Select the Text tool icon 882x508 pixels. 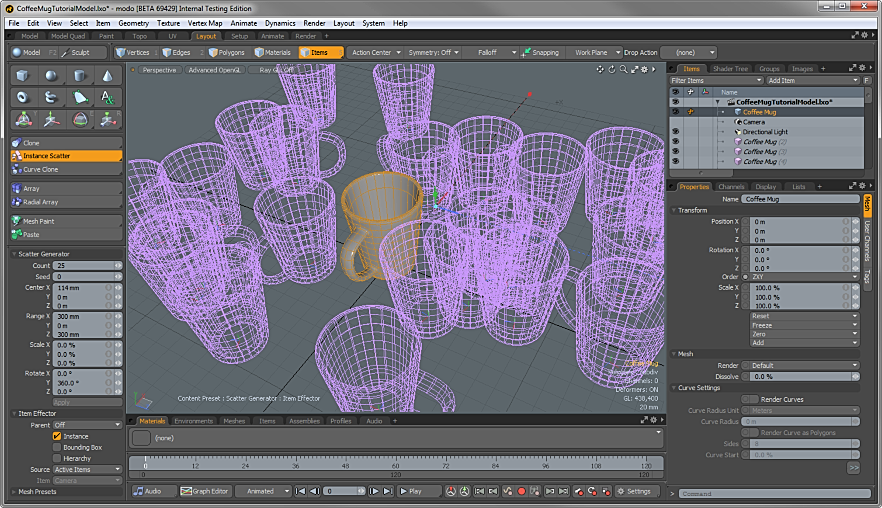point(107,97)
